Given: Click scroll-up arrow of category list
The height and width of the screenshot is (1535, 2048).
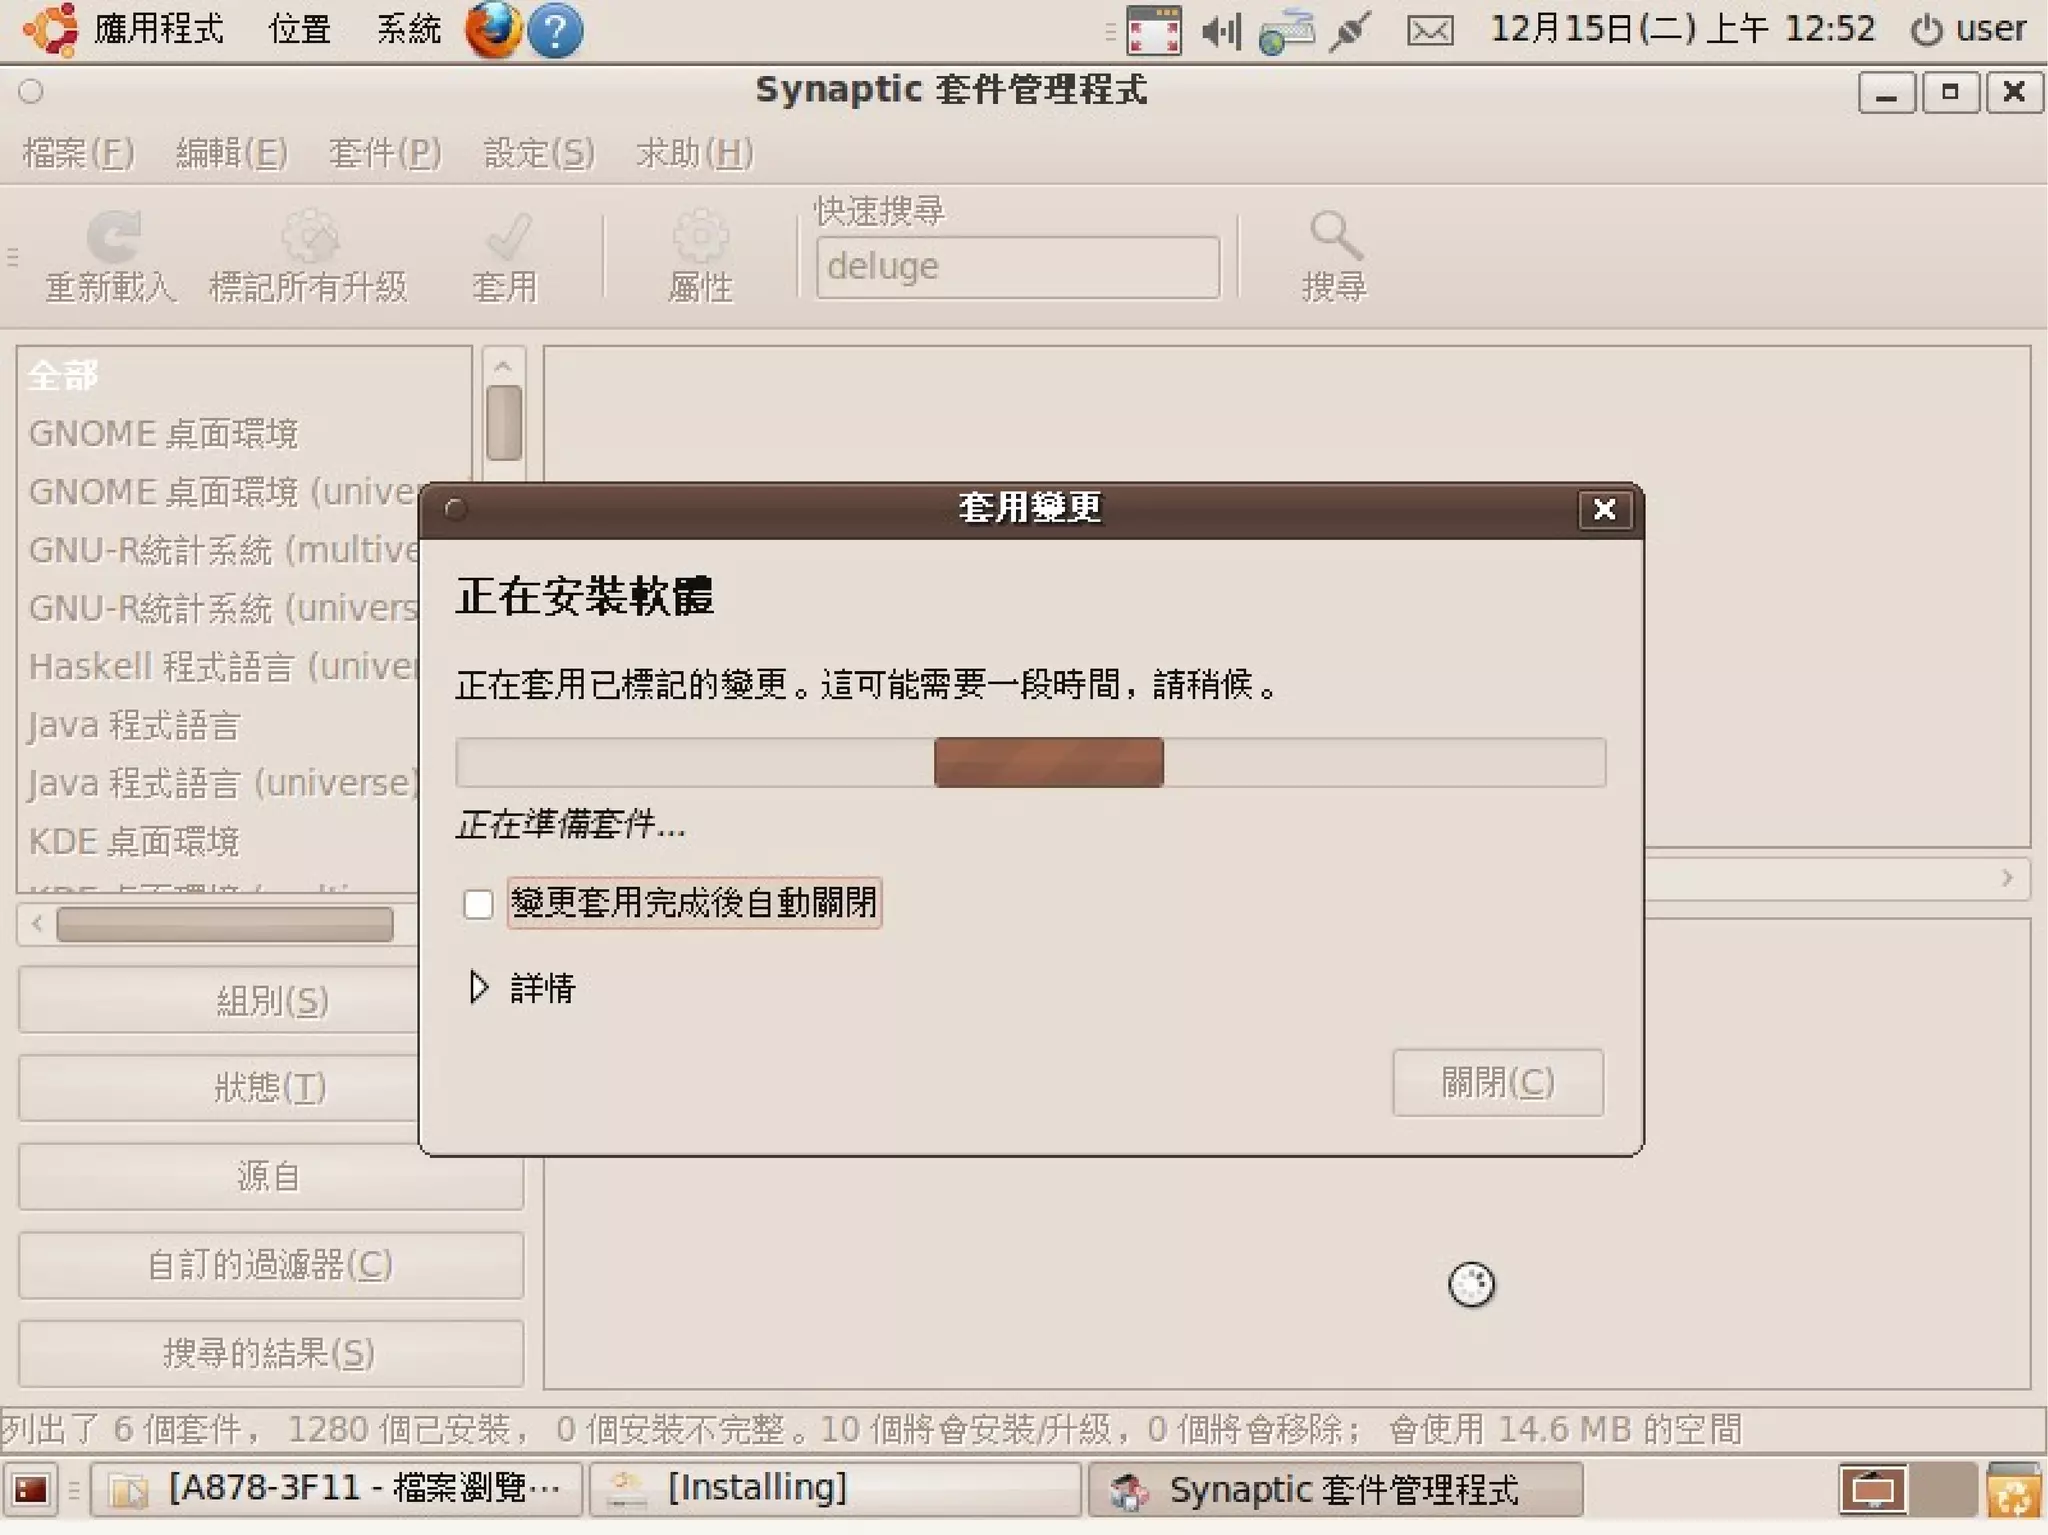Looking at the screenshot, I should pos(503,365).
